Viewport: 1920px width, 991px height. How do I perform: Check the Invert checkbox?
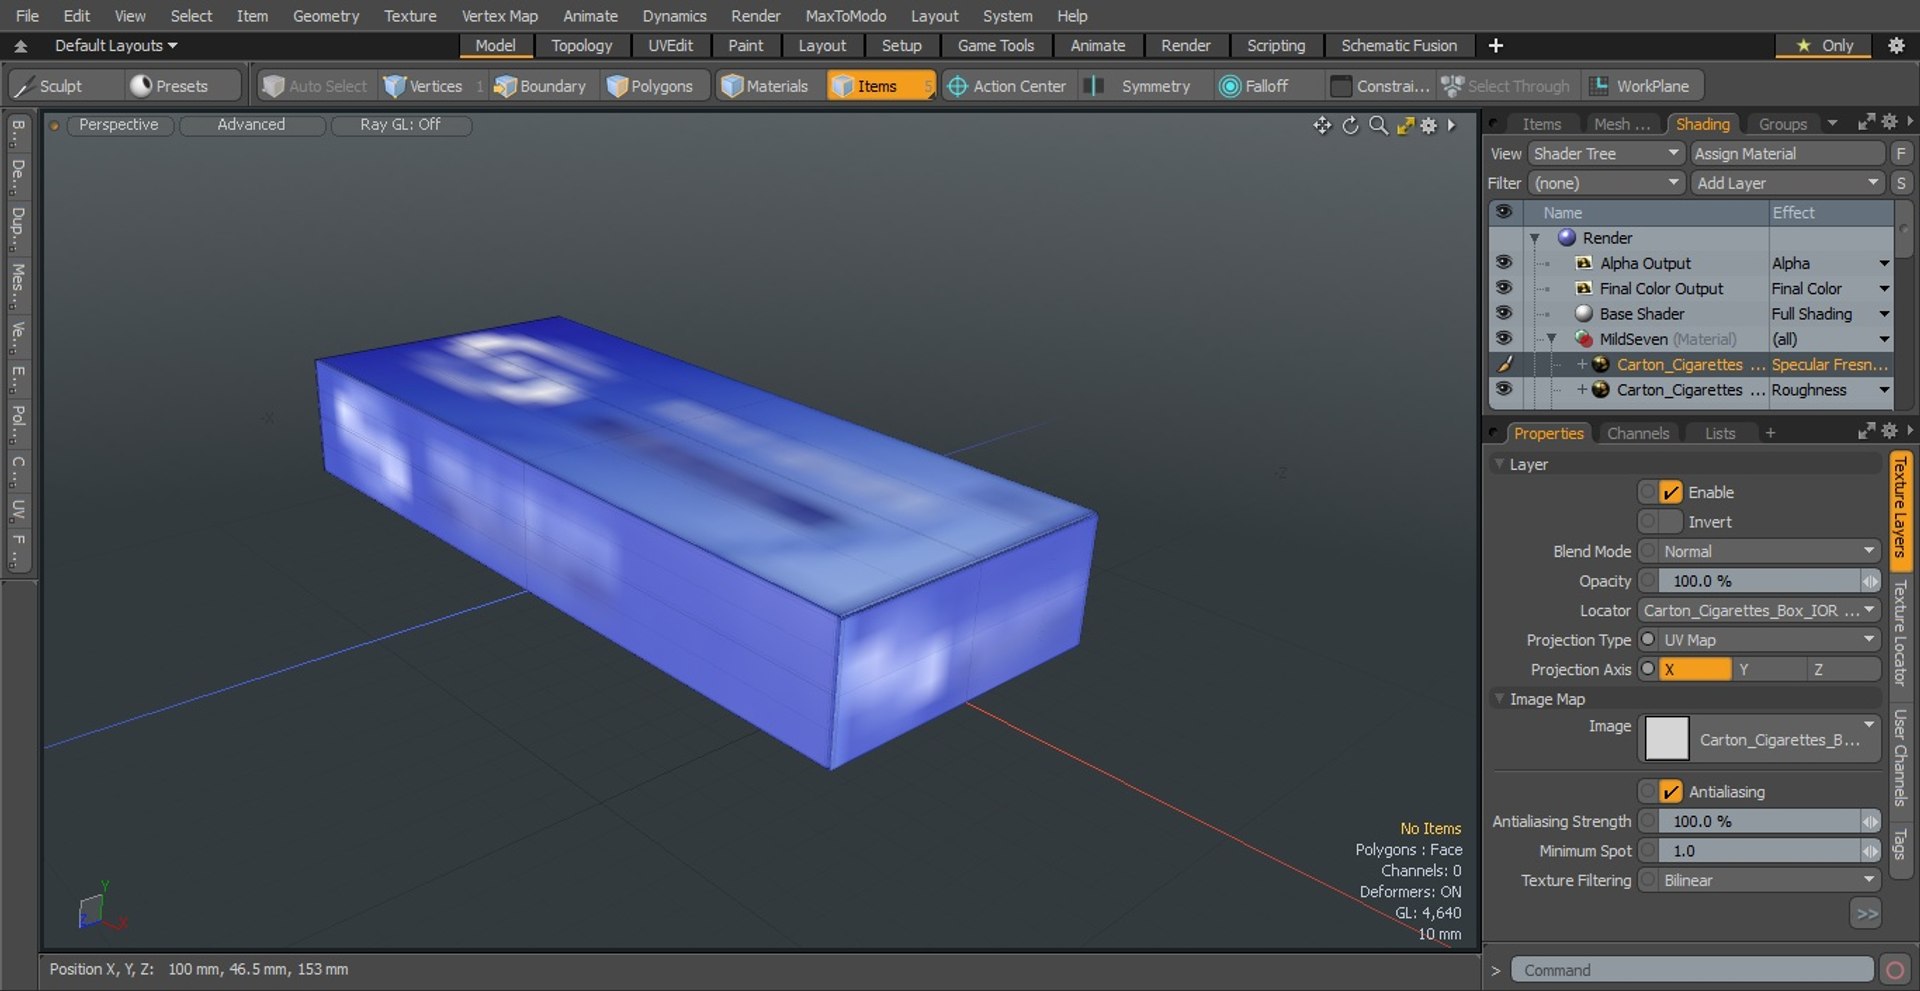1670,522
